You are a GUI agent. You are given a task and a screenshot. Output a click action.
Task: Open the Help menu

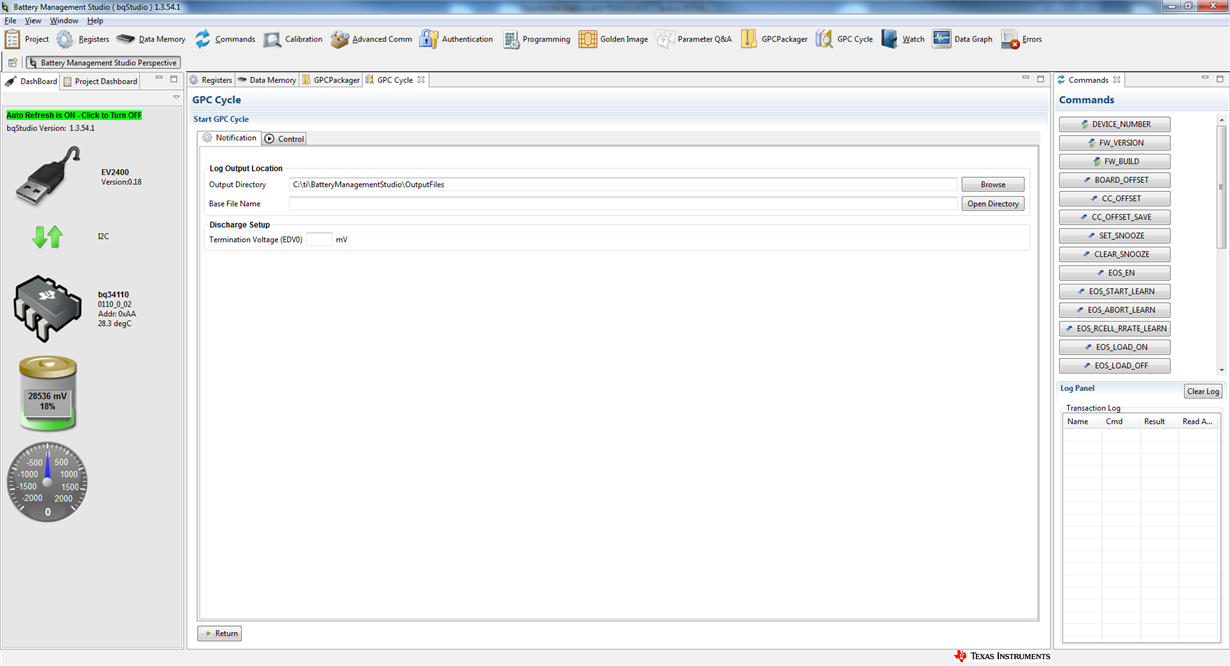pos(95,20)
